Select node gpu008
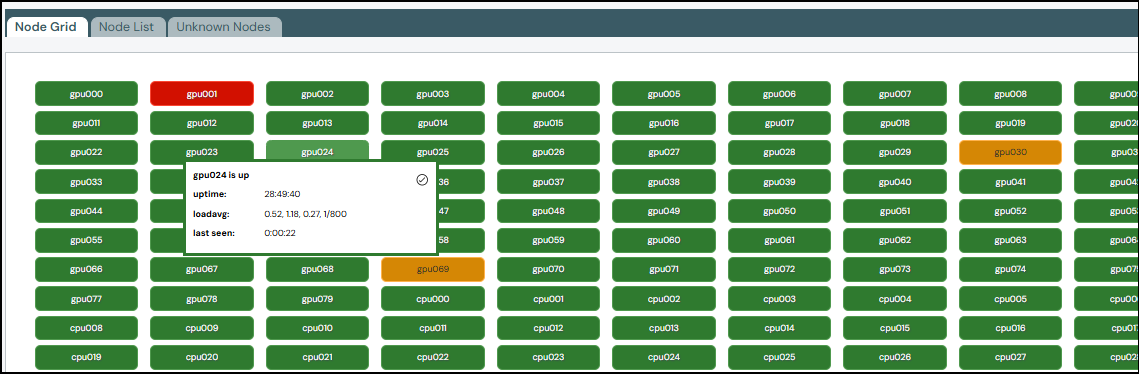The width and height of the screenshot is (1139, 374). (x=1010, y=94)
